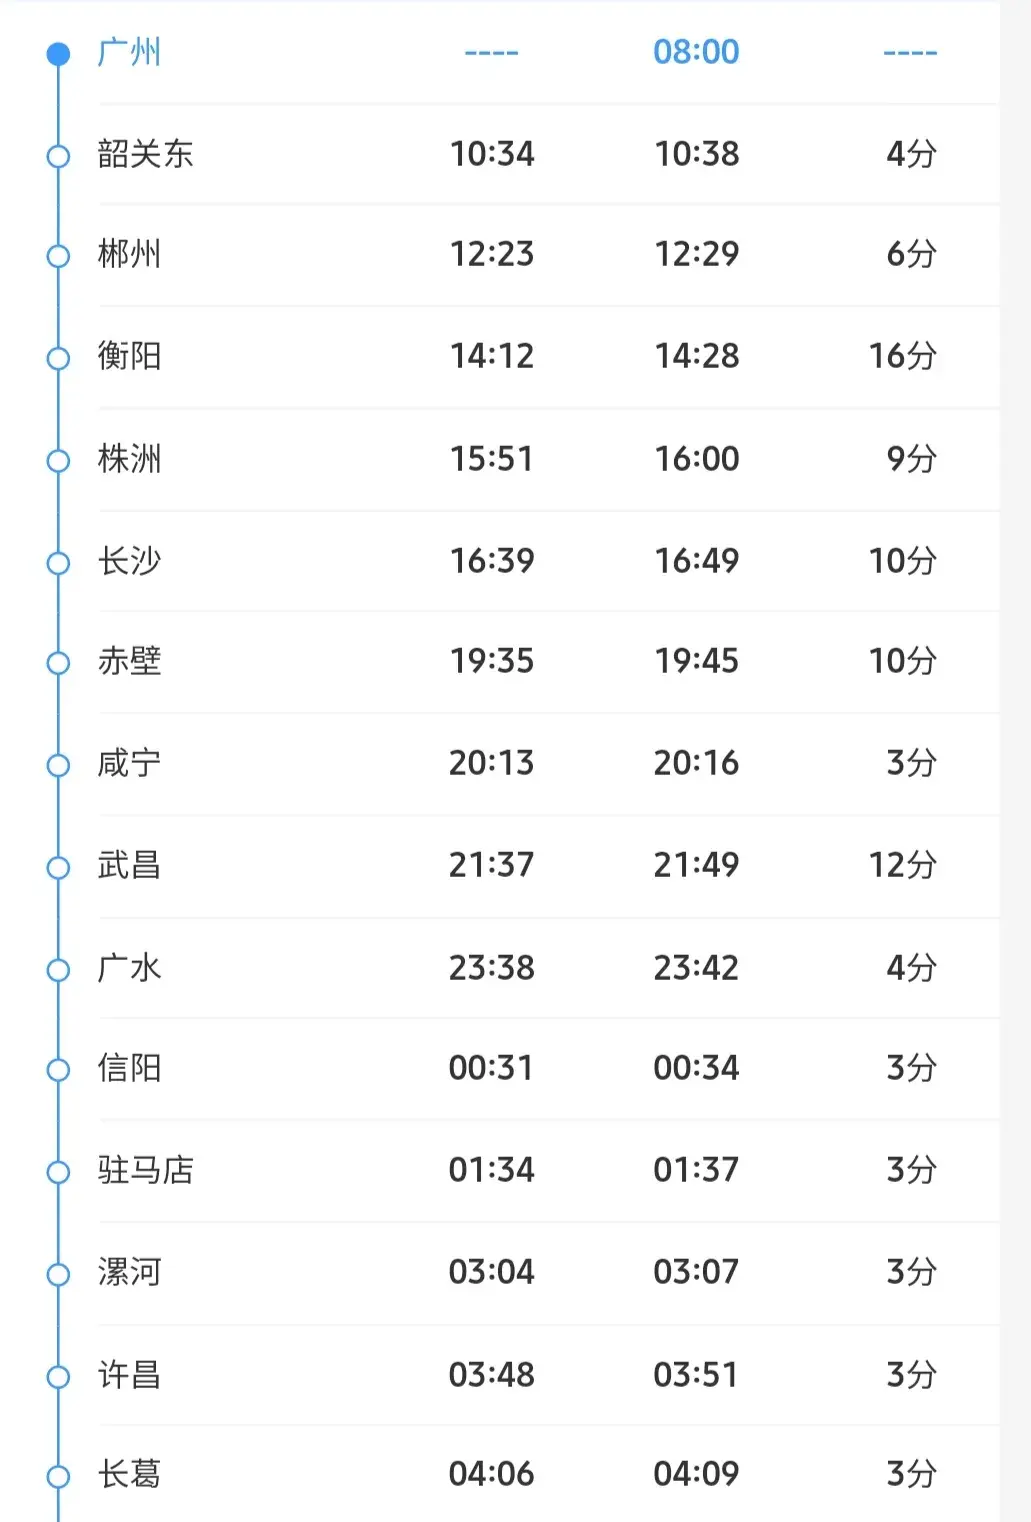This screenshot has height=1522, width=1031.
Task: Click the 21:49 departure time from 武昌
Action: point(696,865)
